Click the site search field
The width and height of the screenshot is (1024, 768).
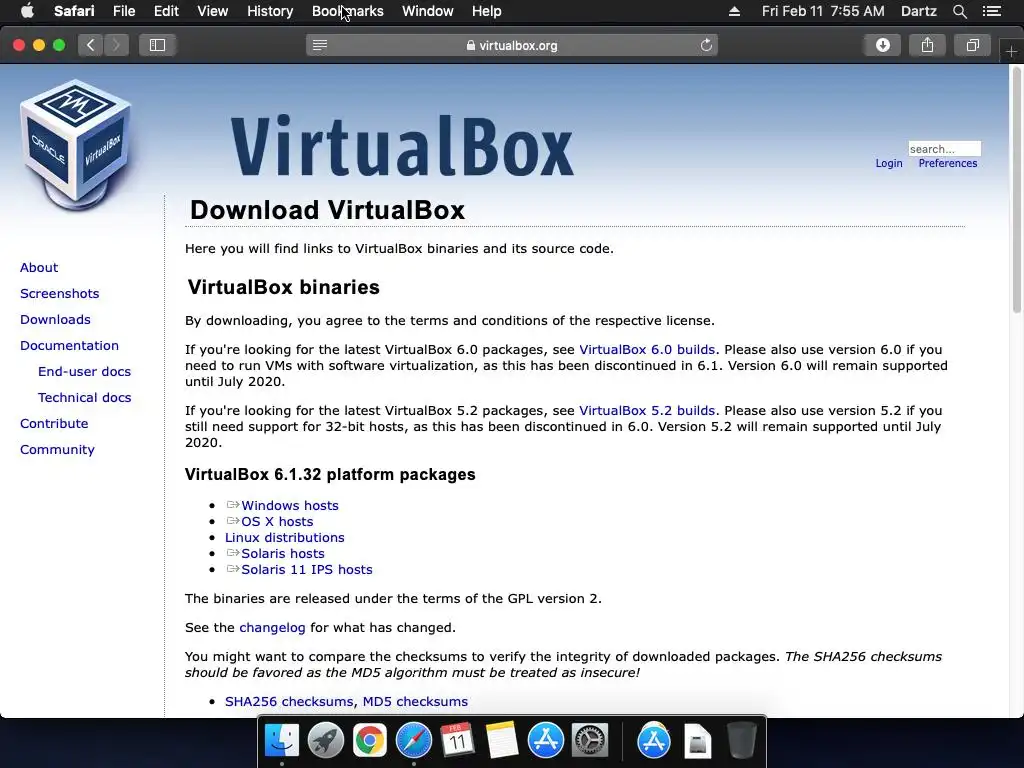(944, 149)
